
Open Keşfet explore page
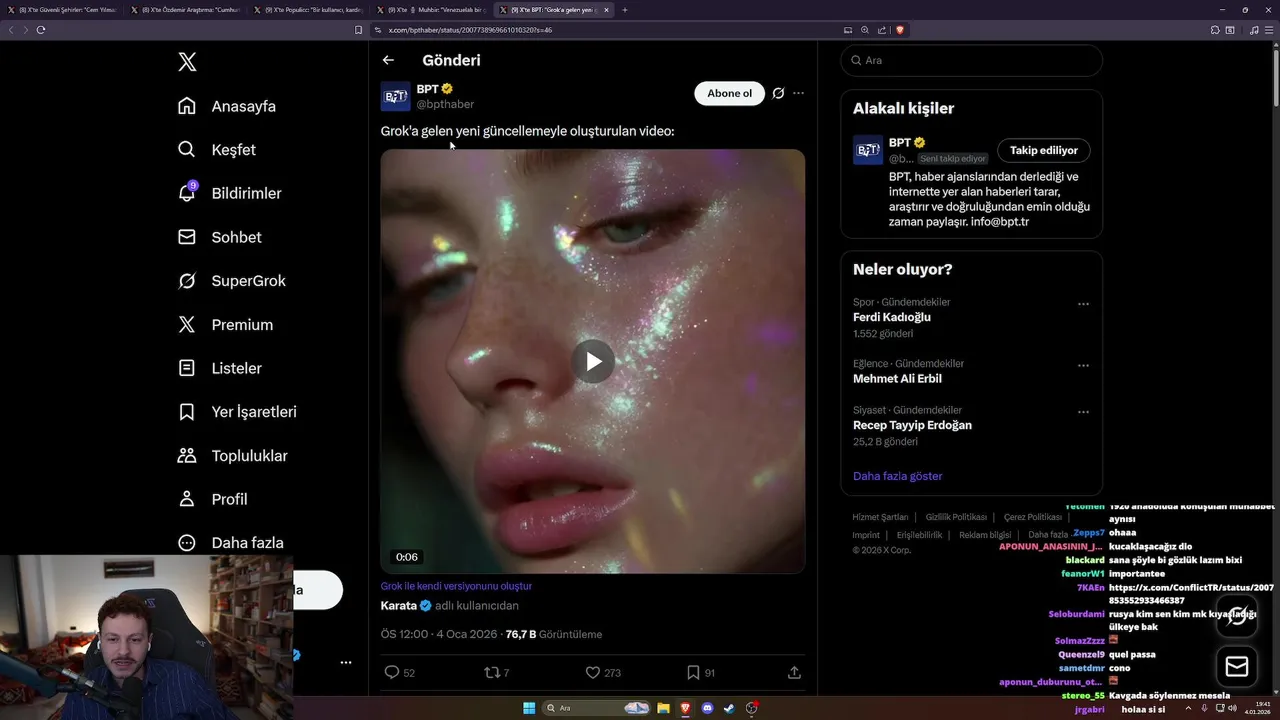(x=217, y=150)
